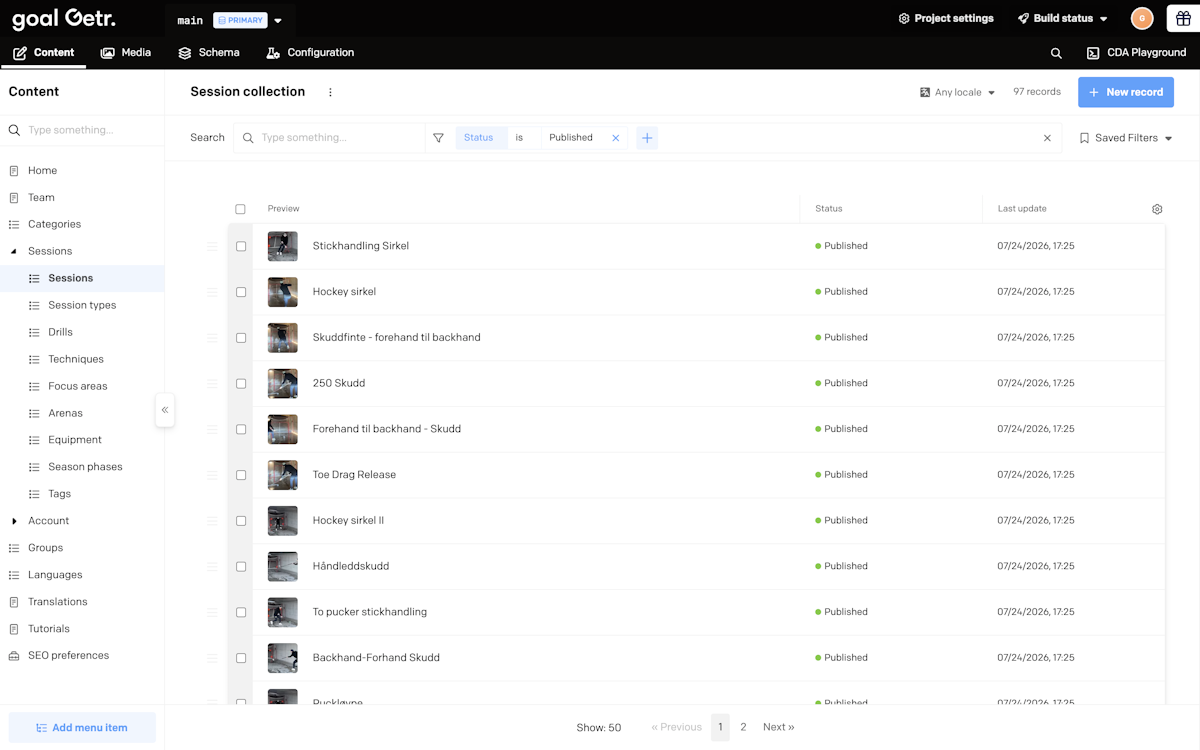Click drag handle of 250 Skudd row
1200x750 pixels.
click(x=212, y=383)
